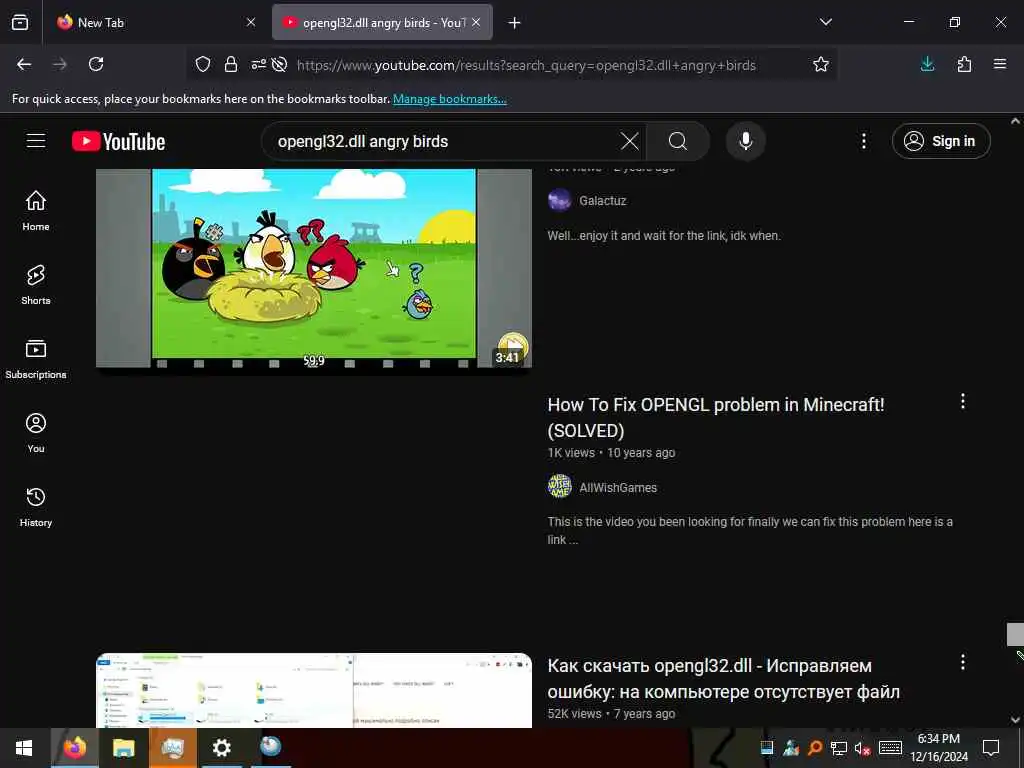The height and width of the screenshot is (768, 1024).
Task: Run search with magnifying glass button
Action: click(x=678, y=141)
